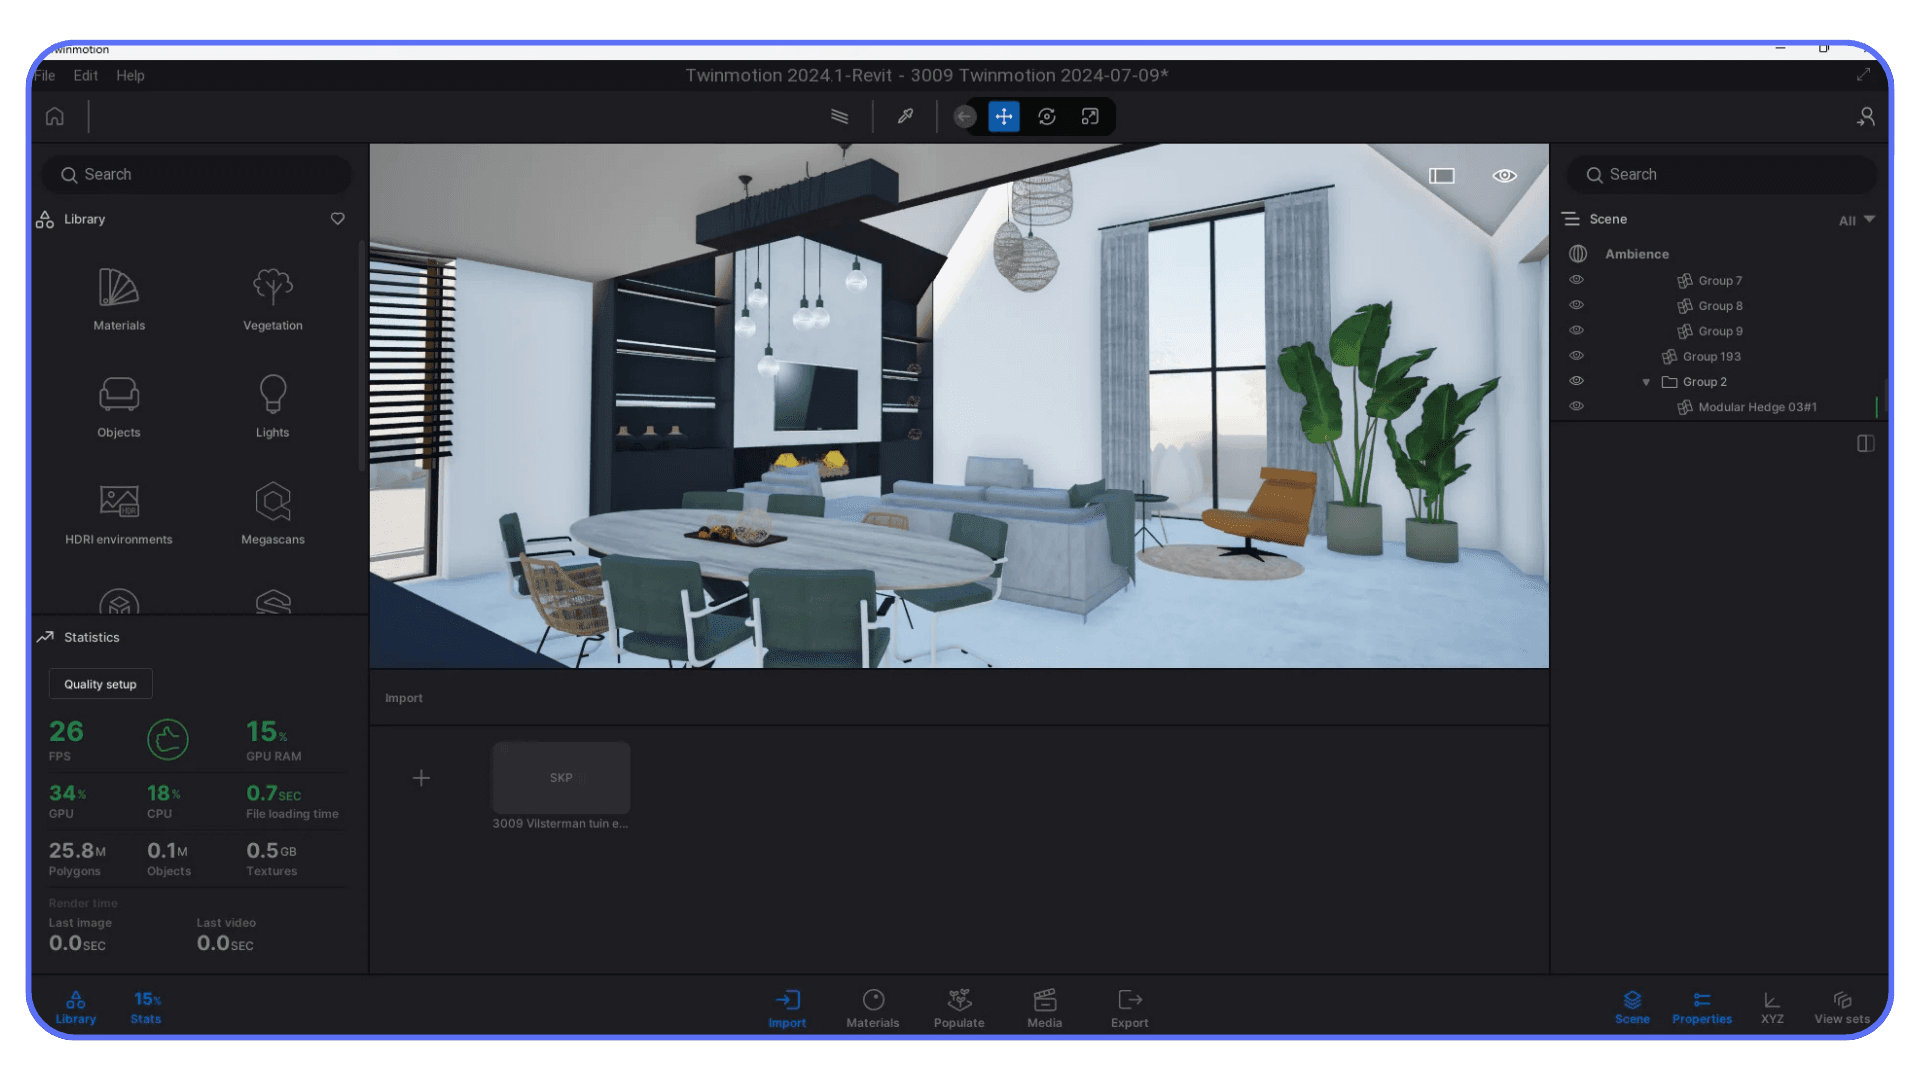Click the Home icon in the toolbar

click(54, 116)
